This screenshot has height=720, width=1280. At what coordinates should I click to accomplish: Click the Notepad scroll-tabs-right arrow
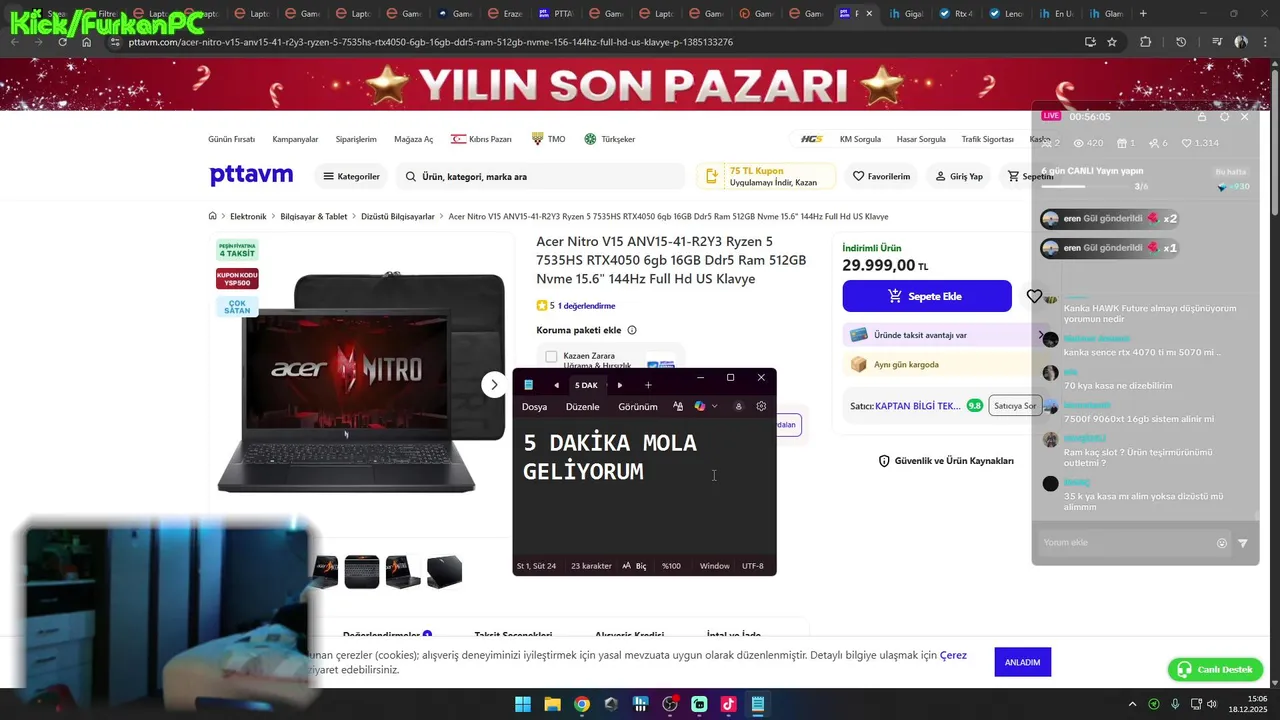(x=619, y=385)
